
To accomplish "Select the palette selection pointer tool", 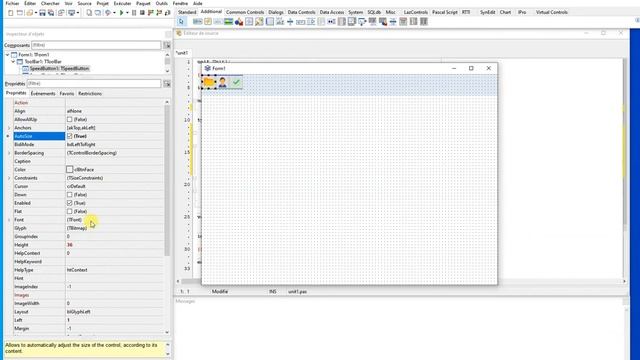I will (181, 21).
